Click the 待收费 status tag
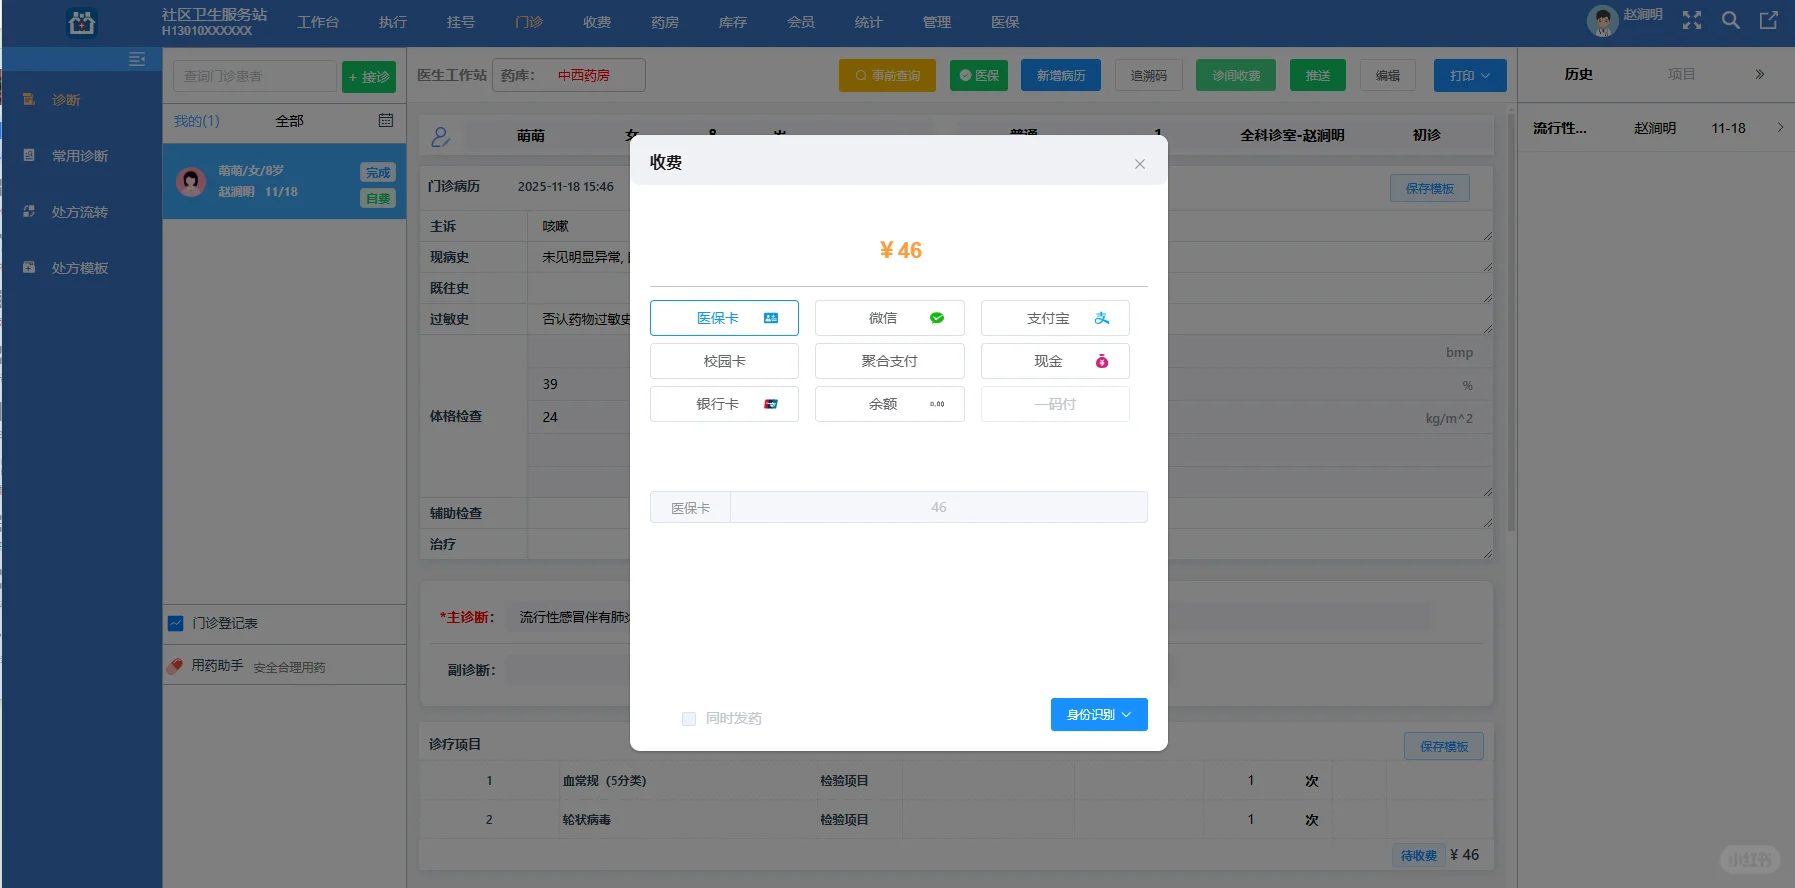 click(x=1419, y=856)
